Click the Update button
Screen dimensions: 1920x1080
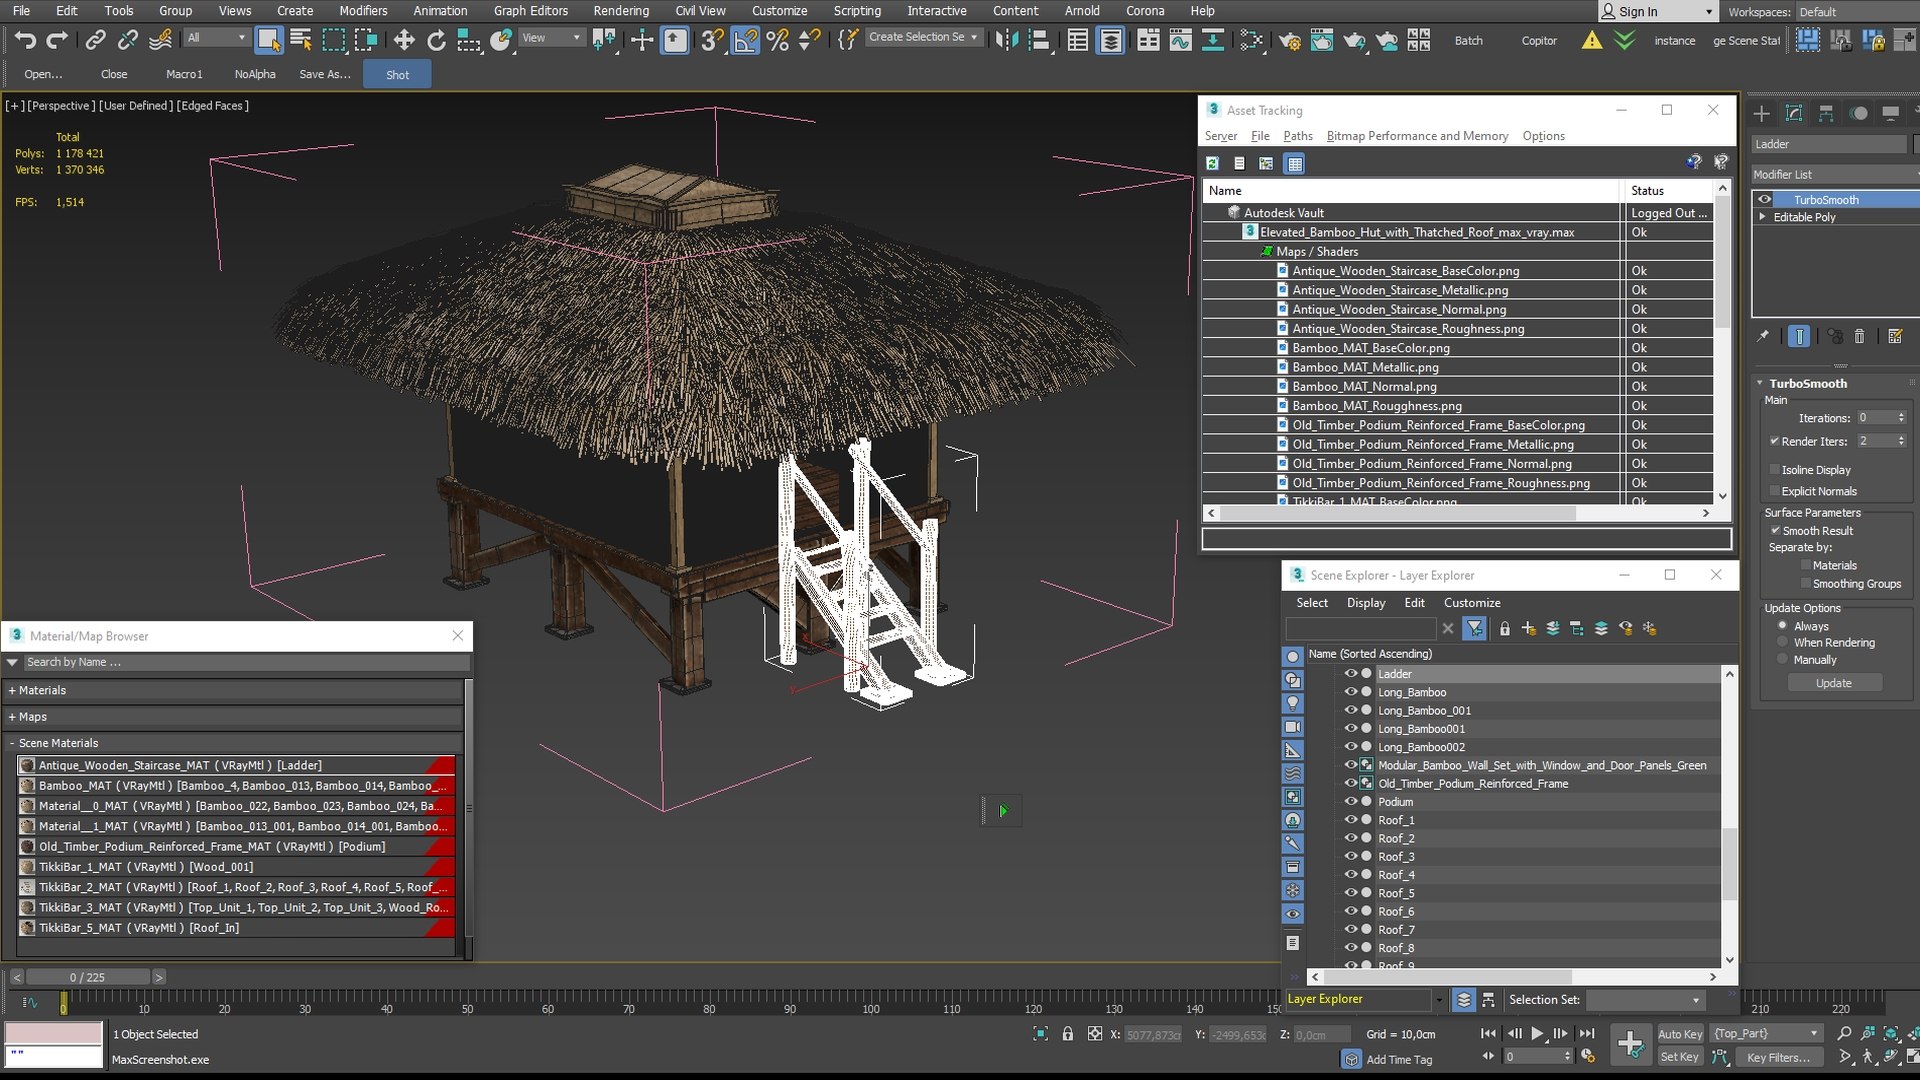[1834, 683]
